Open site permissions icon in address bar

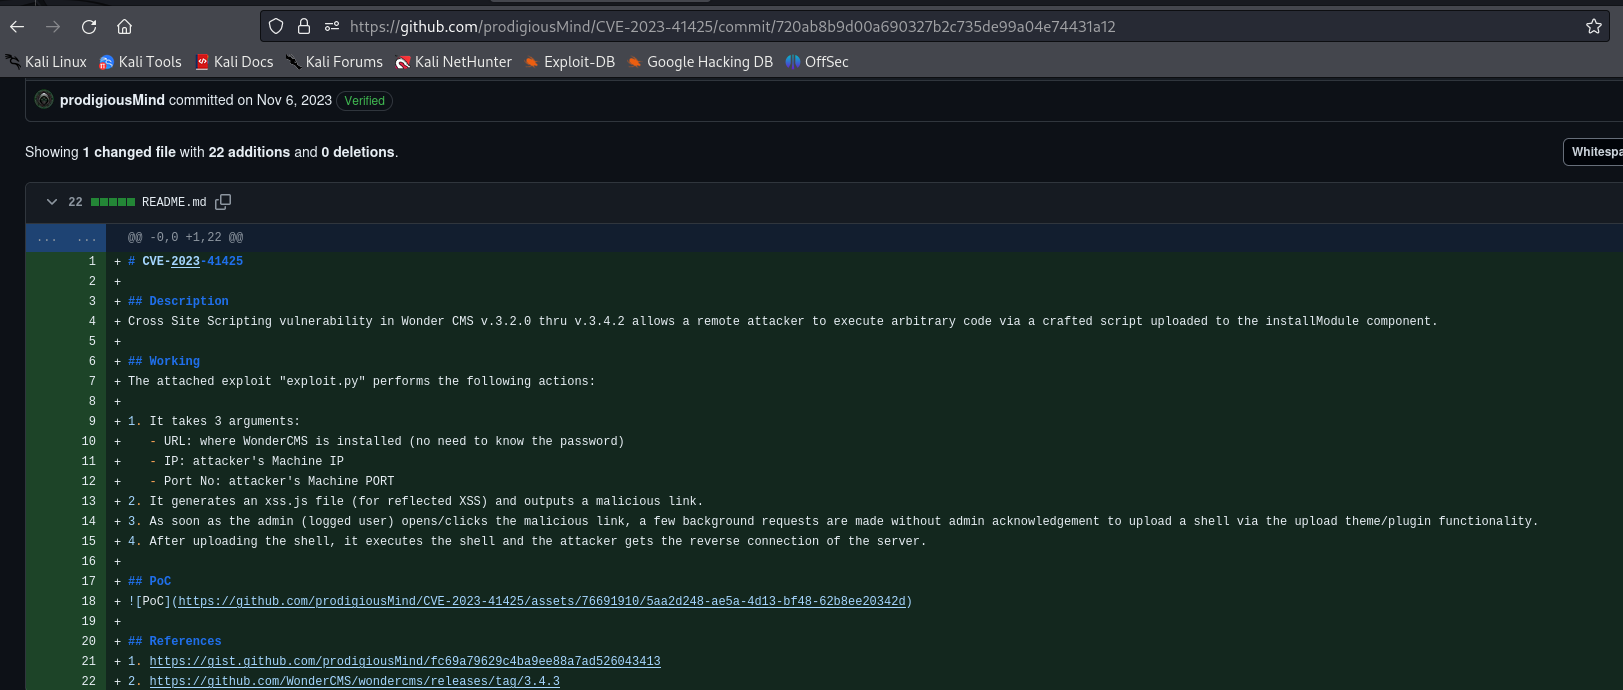(332, 27)
